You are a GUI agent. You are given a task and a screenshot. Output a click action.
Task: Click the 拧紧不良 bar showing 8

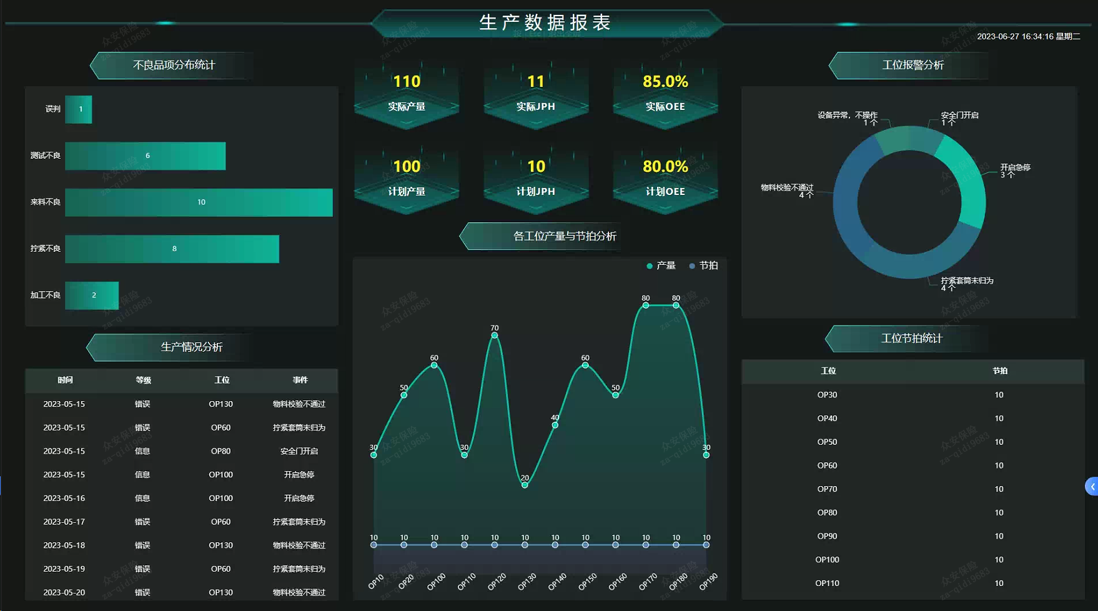172,249
